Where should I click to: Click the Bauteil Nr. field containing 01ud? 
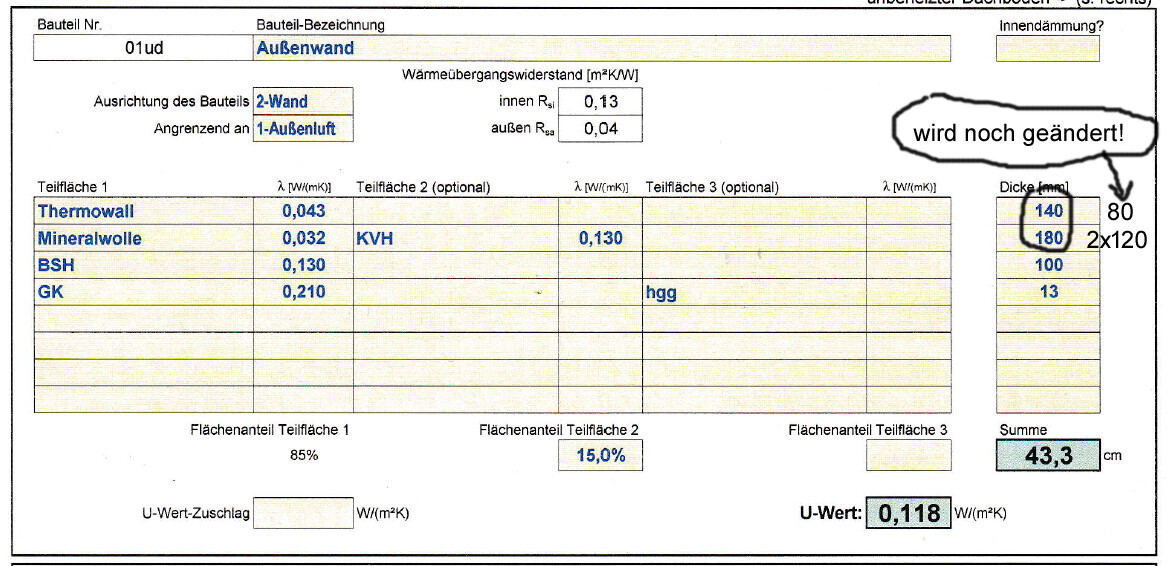143,47
